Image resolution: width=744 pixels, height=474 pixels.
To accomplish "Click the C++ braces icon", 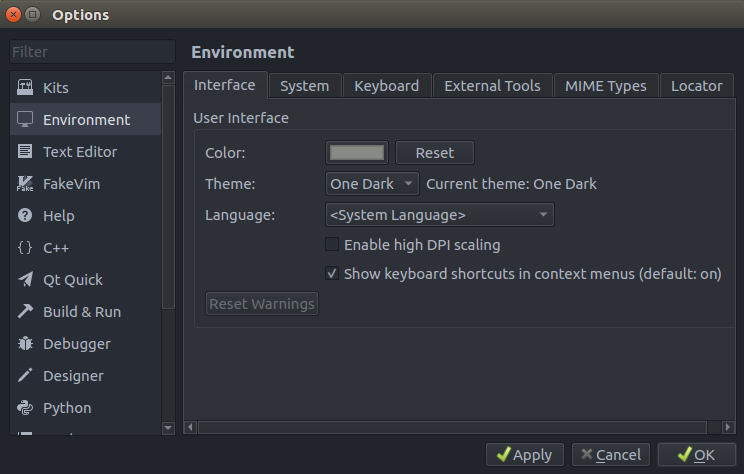I will [x=25, y=247].
